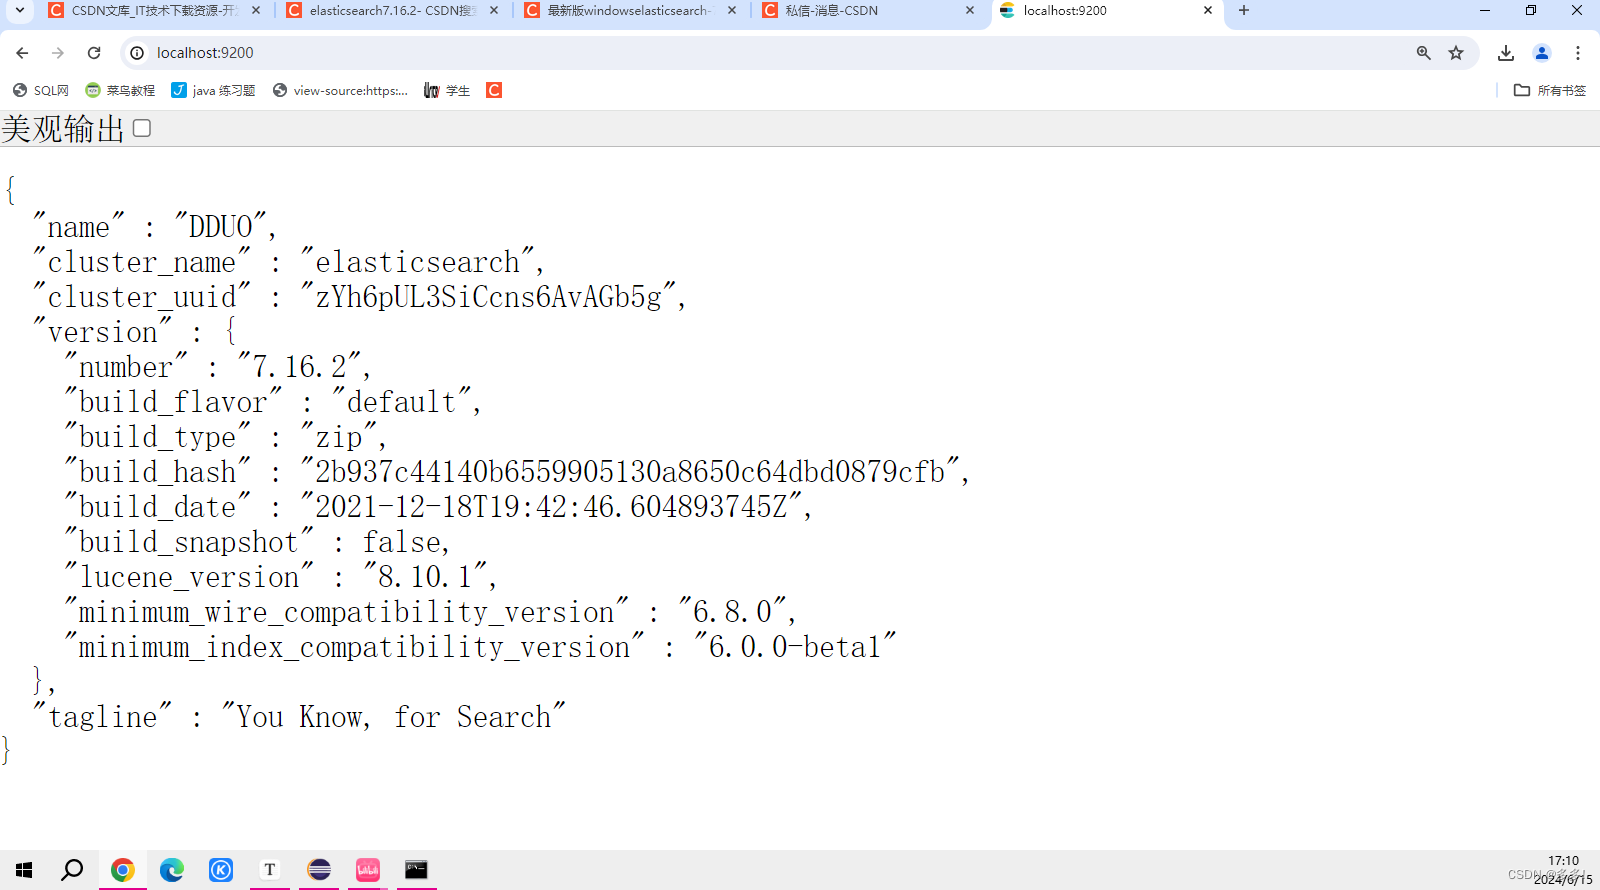
Task: View site information icon in address bar
Action: tap(137, 53)
